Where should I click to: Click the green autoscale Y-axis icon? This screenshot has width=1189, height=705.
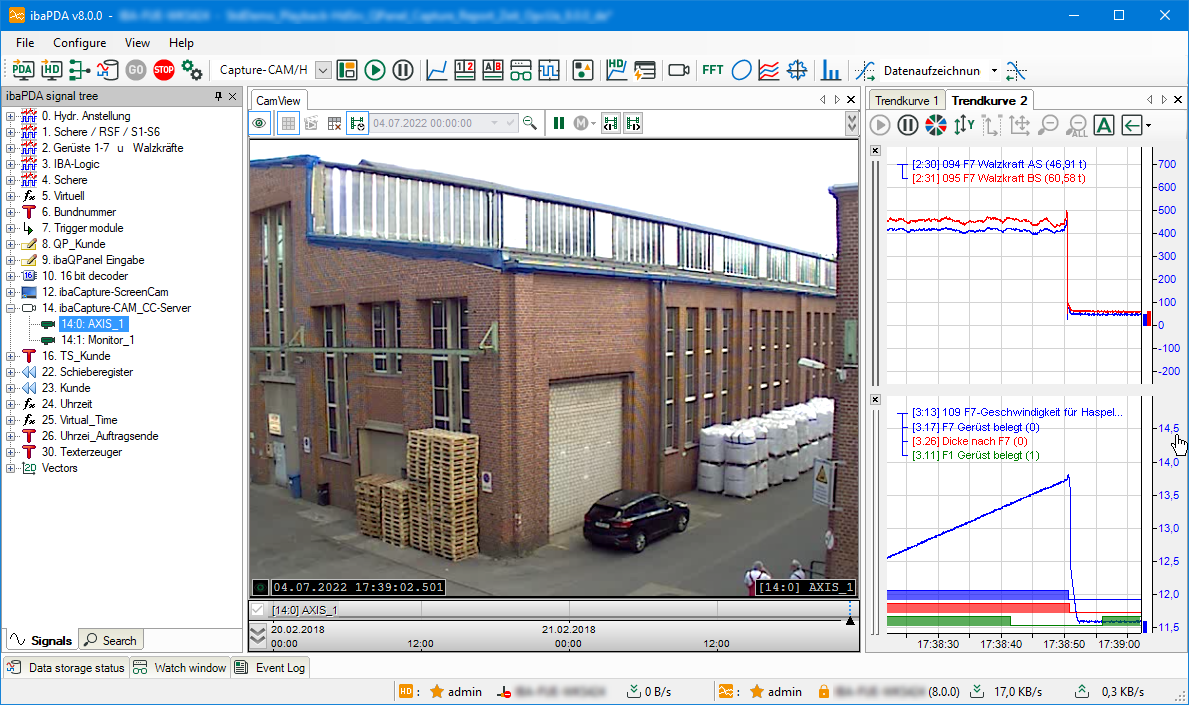(x=963, y=125)
